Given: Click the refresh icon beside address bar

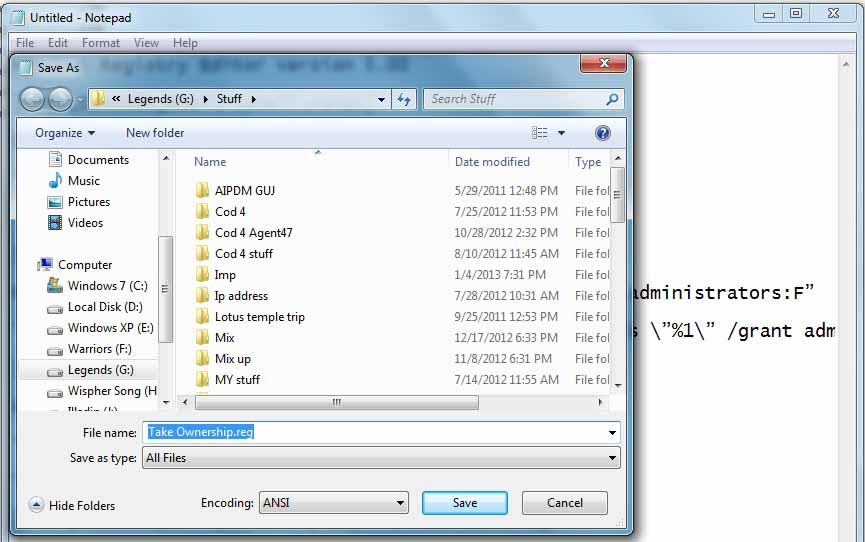Looking at the screenshot, I should (404, 99).
